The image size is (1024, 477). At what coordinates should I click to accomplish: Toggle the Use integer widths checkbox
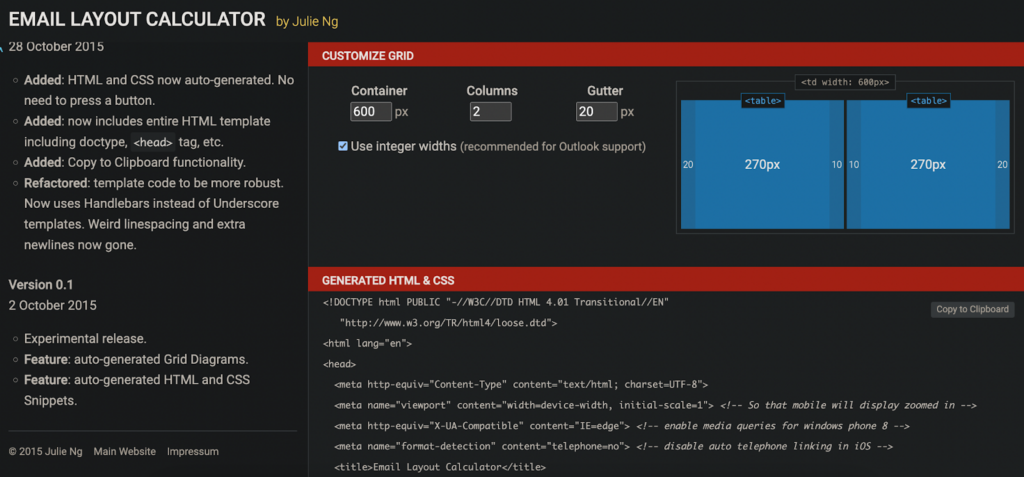343,146
